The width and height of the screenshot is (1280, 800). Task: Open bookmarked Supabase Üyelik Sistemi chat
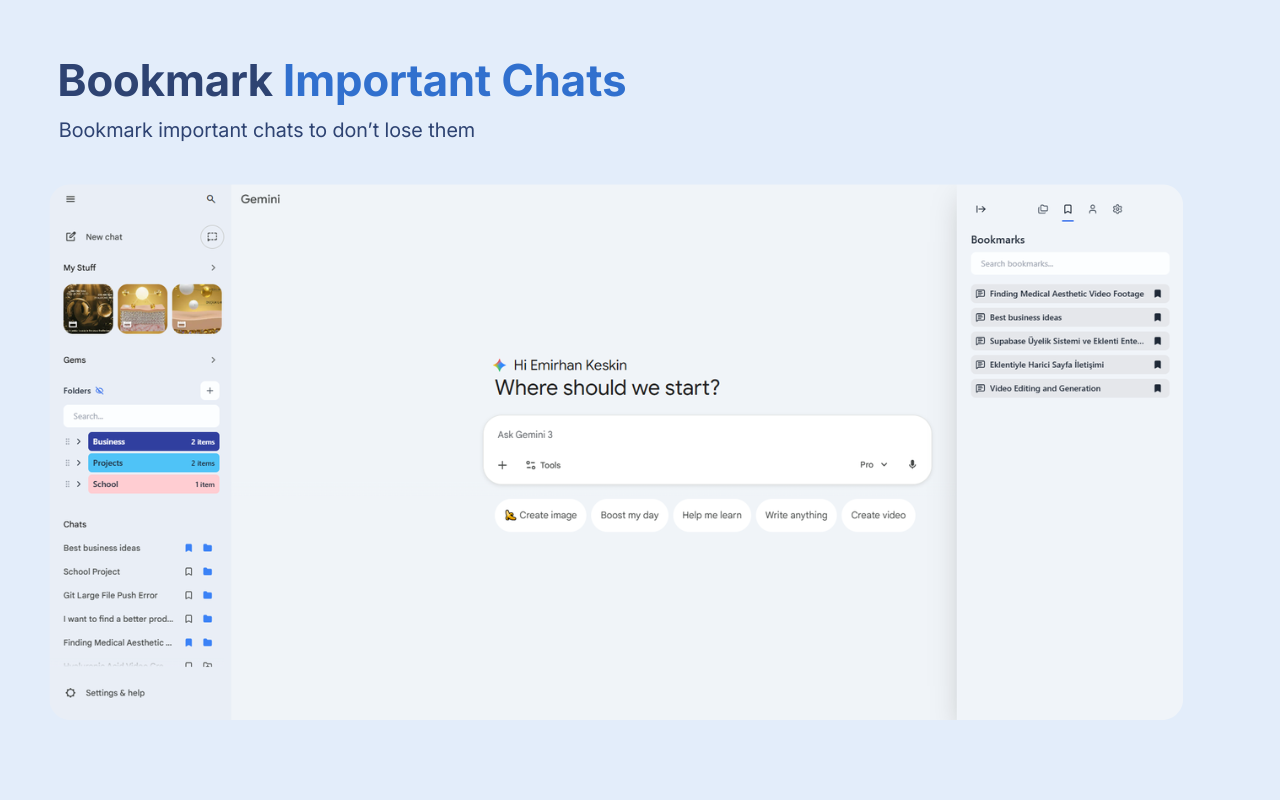1070,341
